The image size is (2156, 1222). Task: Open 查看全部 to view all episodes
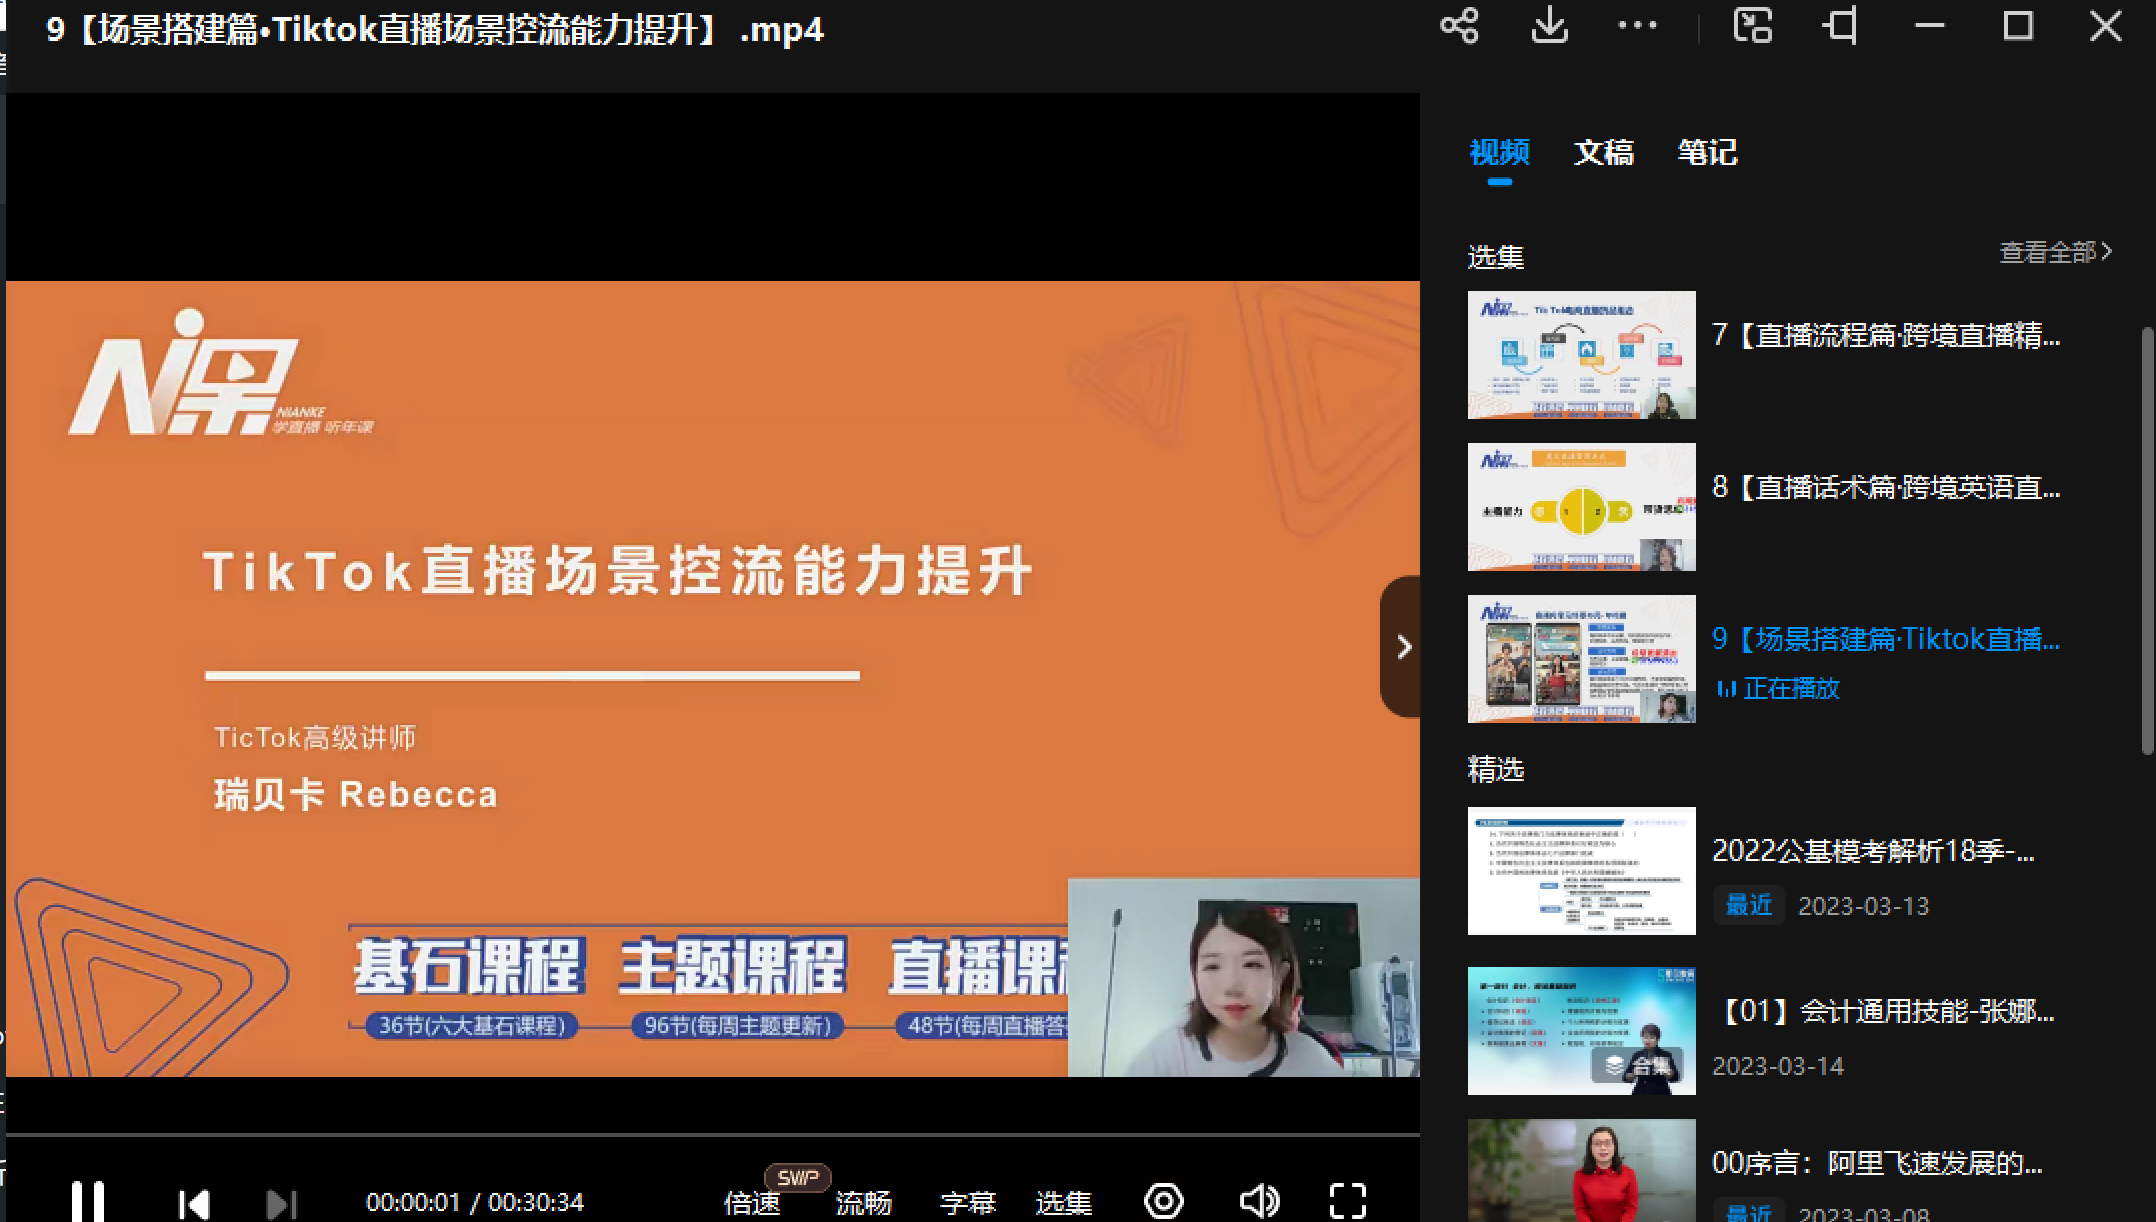(x=2055, y=252)
